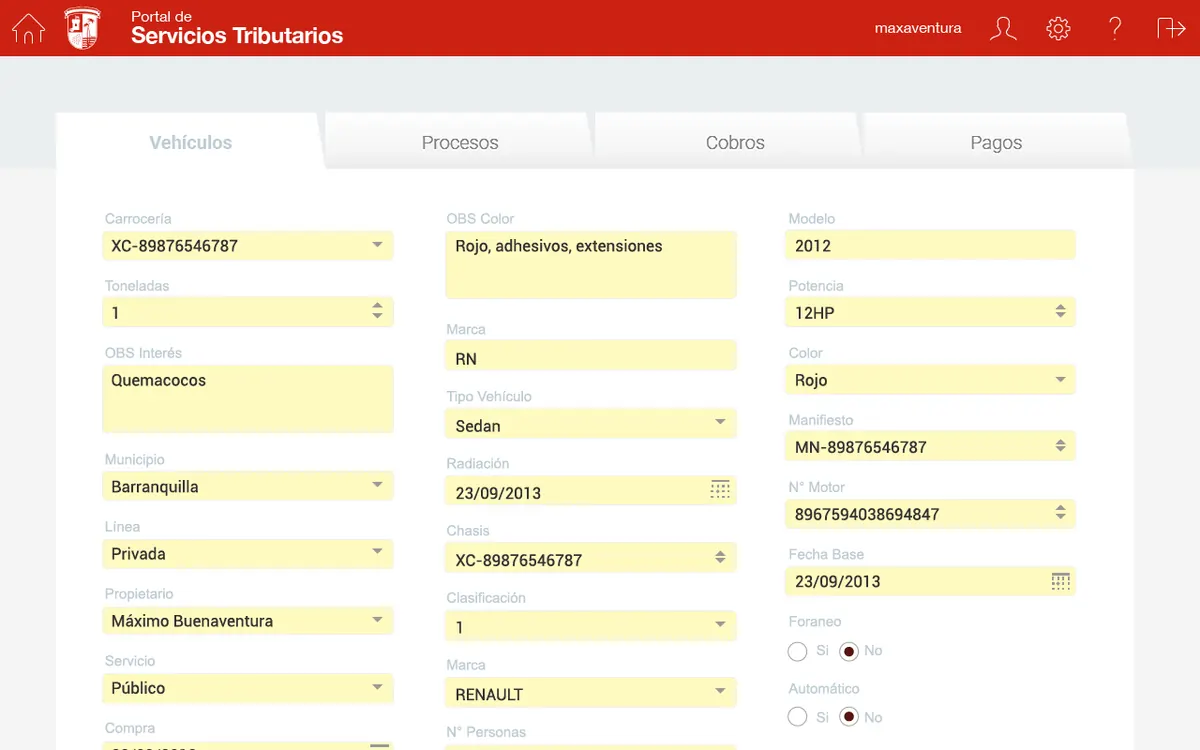Click the Portal de Servicios Tributarios title

(237, 29)
